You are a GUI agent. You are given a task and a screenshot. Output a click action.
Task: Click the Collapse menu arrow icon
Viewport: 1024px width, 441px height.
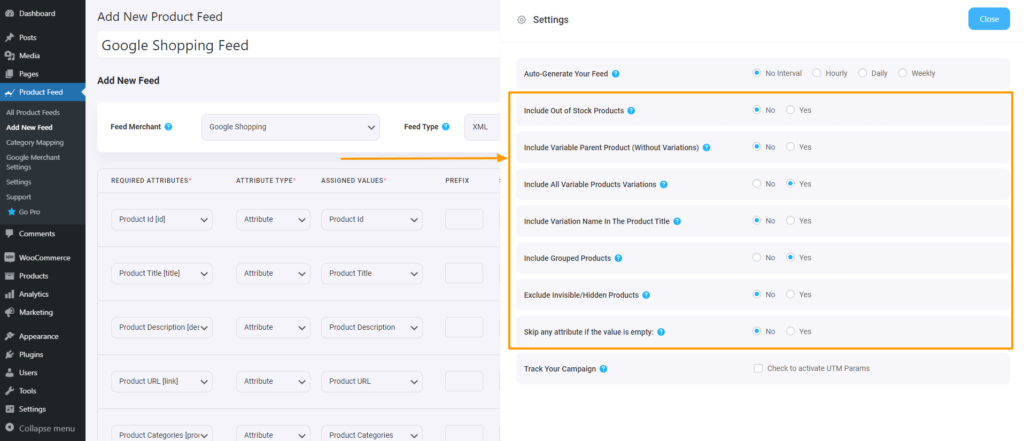(10, 429)
